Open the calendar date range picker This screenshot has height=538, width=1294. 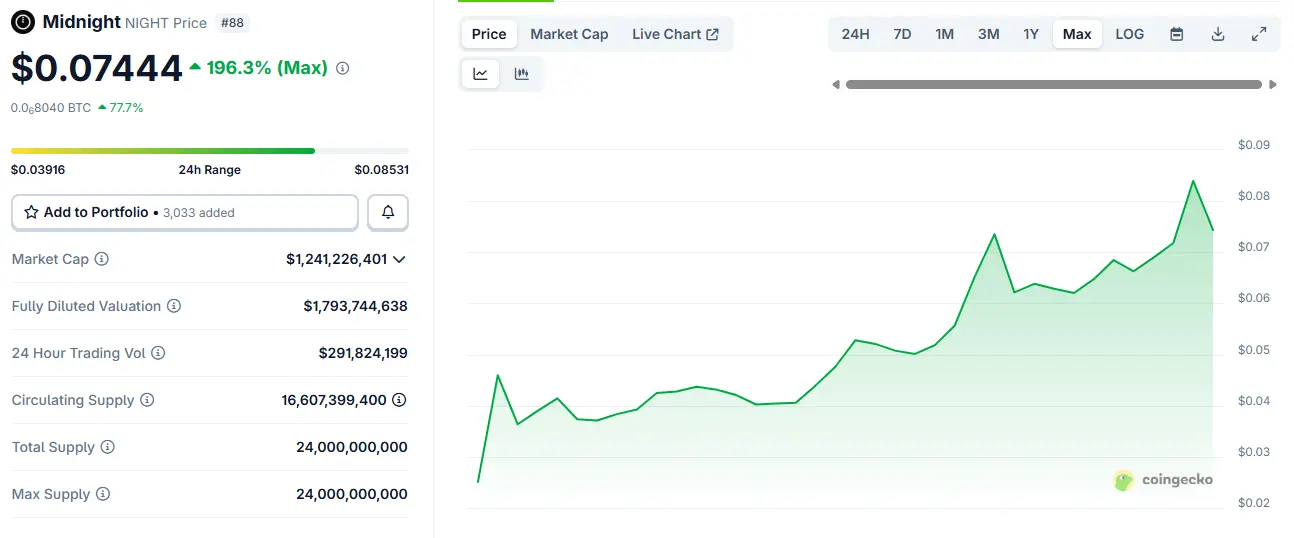click(1177, 34)
